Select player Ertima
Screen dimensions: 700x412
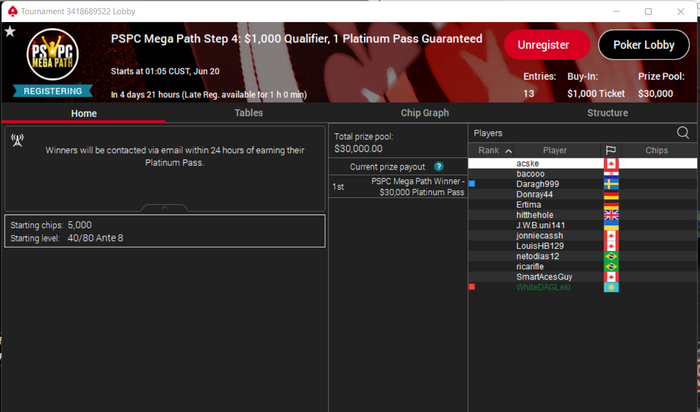click(529, 204)
